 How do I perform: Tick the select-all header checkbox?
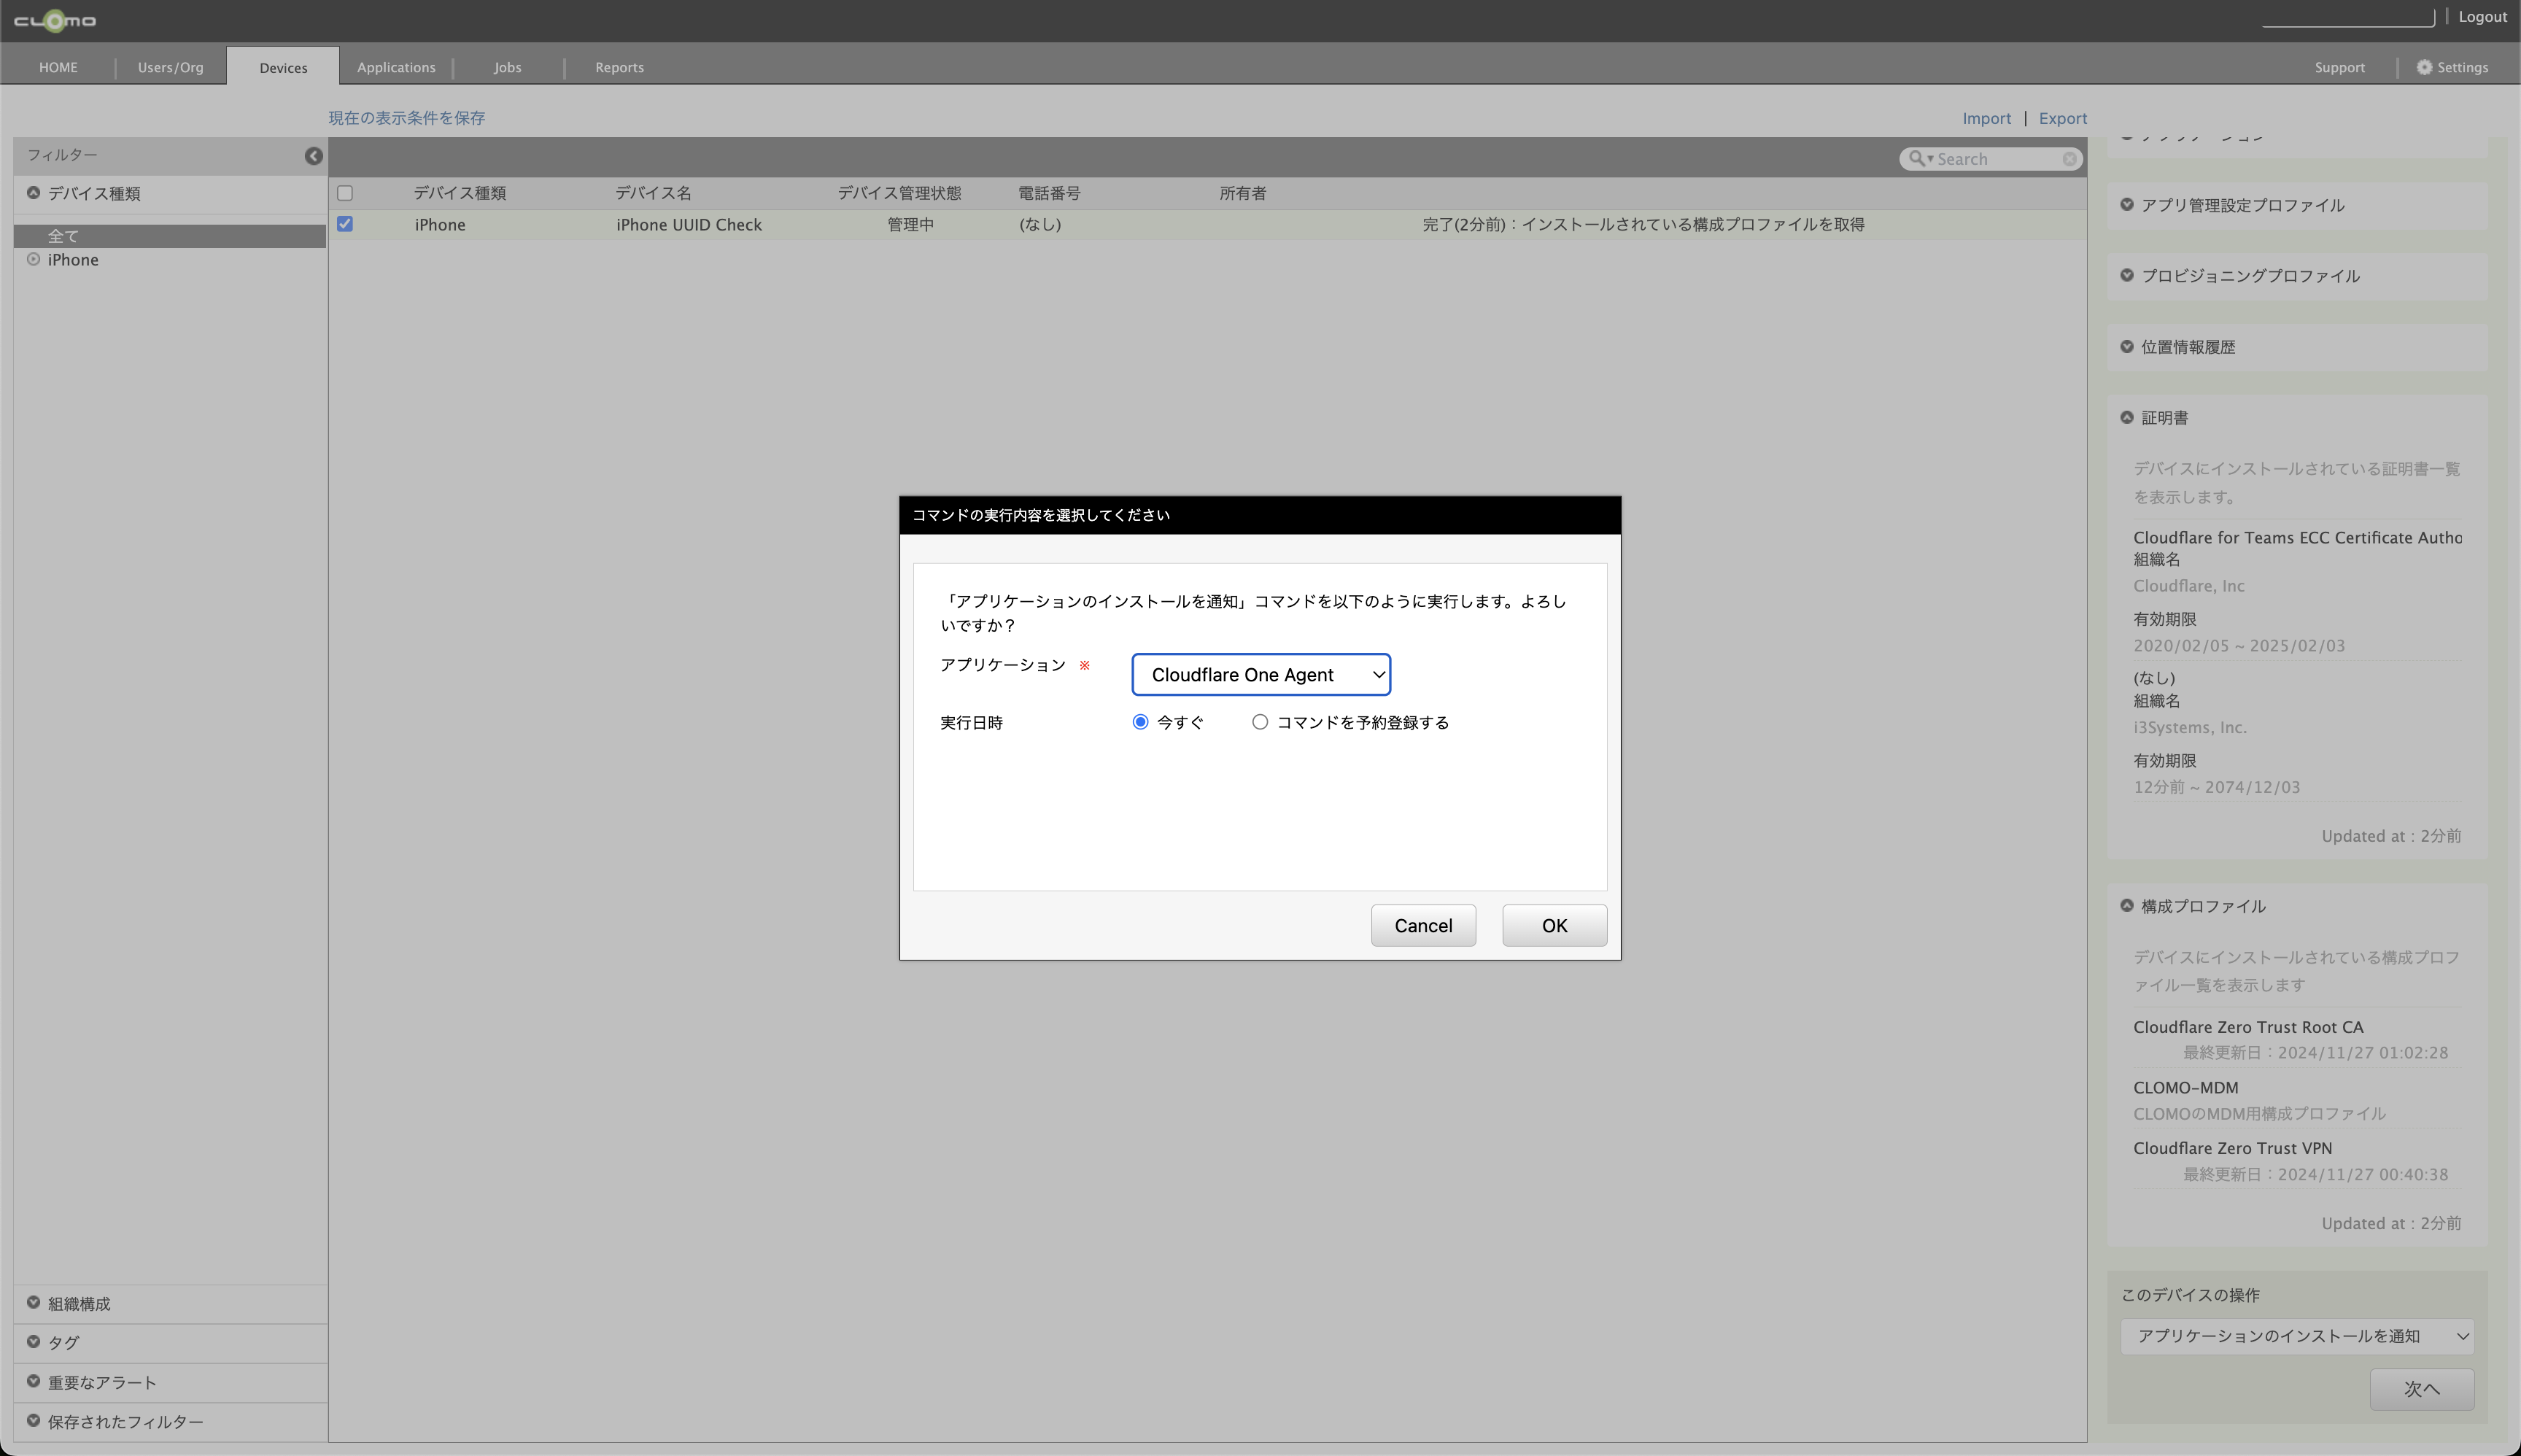coord(345,193)
